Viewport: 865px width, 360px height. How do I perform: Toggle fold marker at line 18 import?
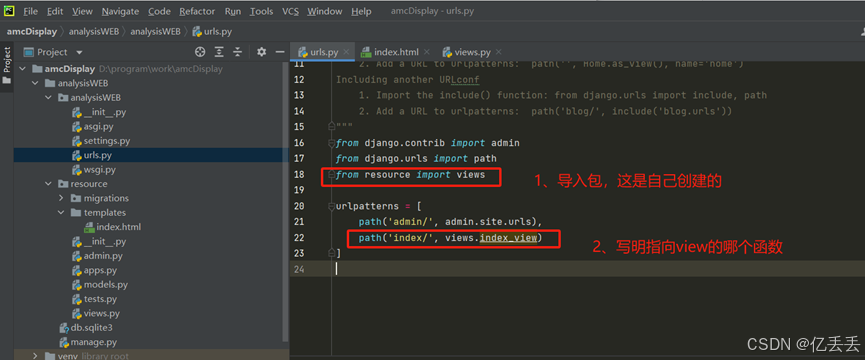point(331,174)
